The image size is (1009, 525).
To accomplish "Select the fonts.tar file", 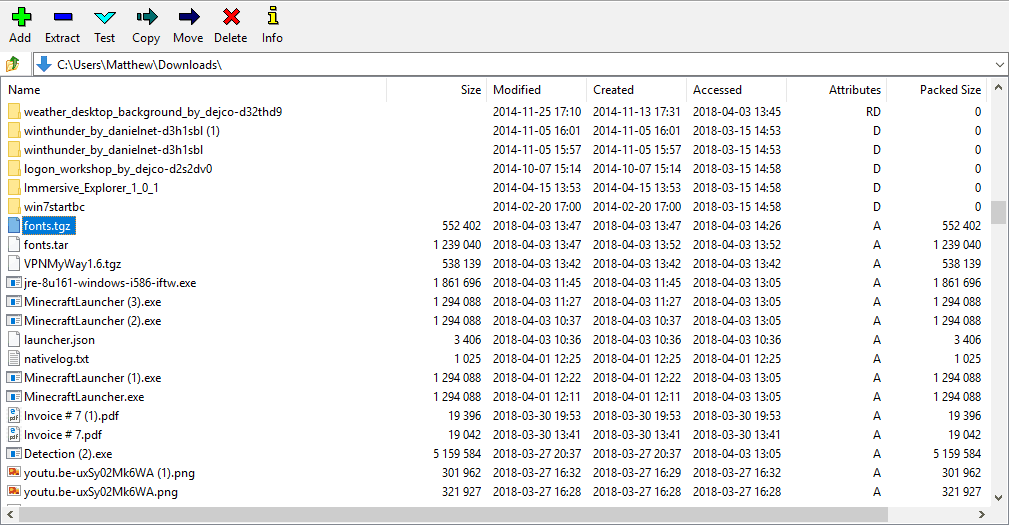I will point(46,245).
